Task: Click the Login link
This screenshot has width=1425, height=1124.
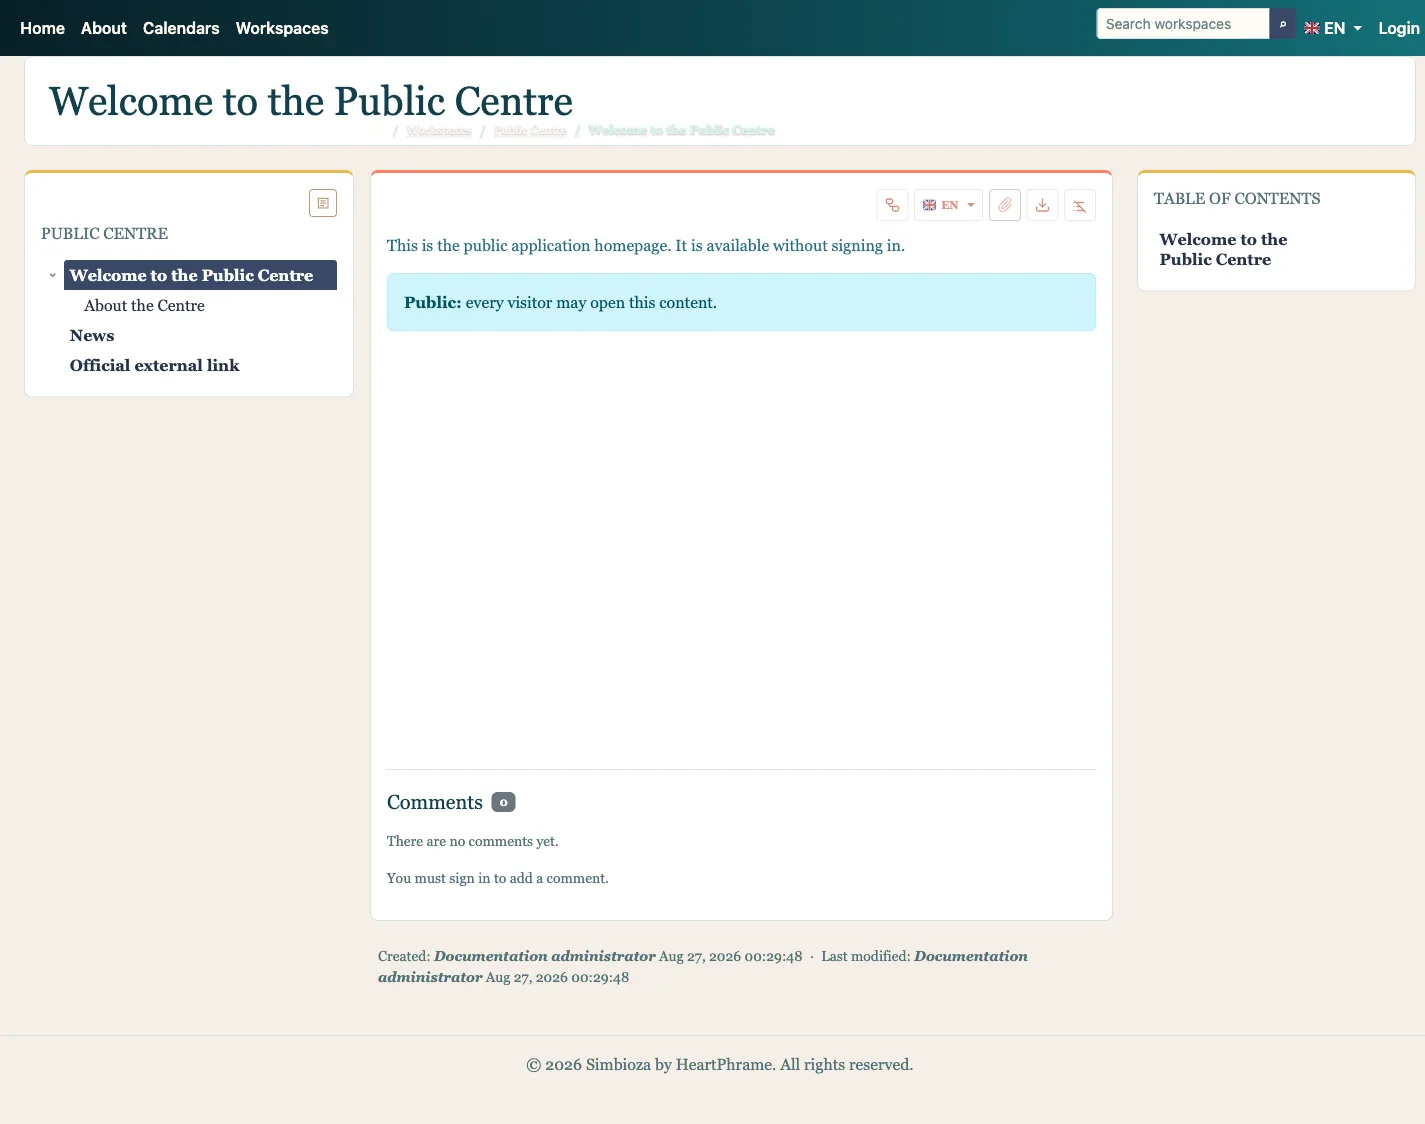Action: [x=1399, y=28]
